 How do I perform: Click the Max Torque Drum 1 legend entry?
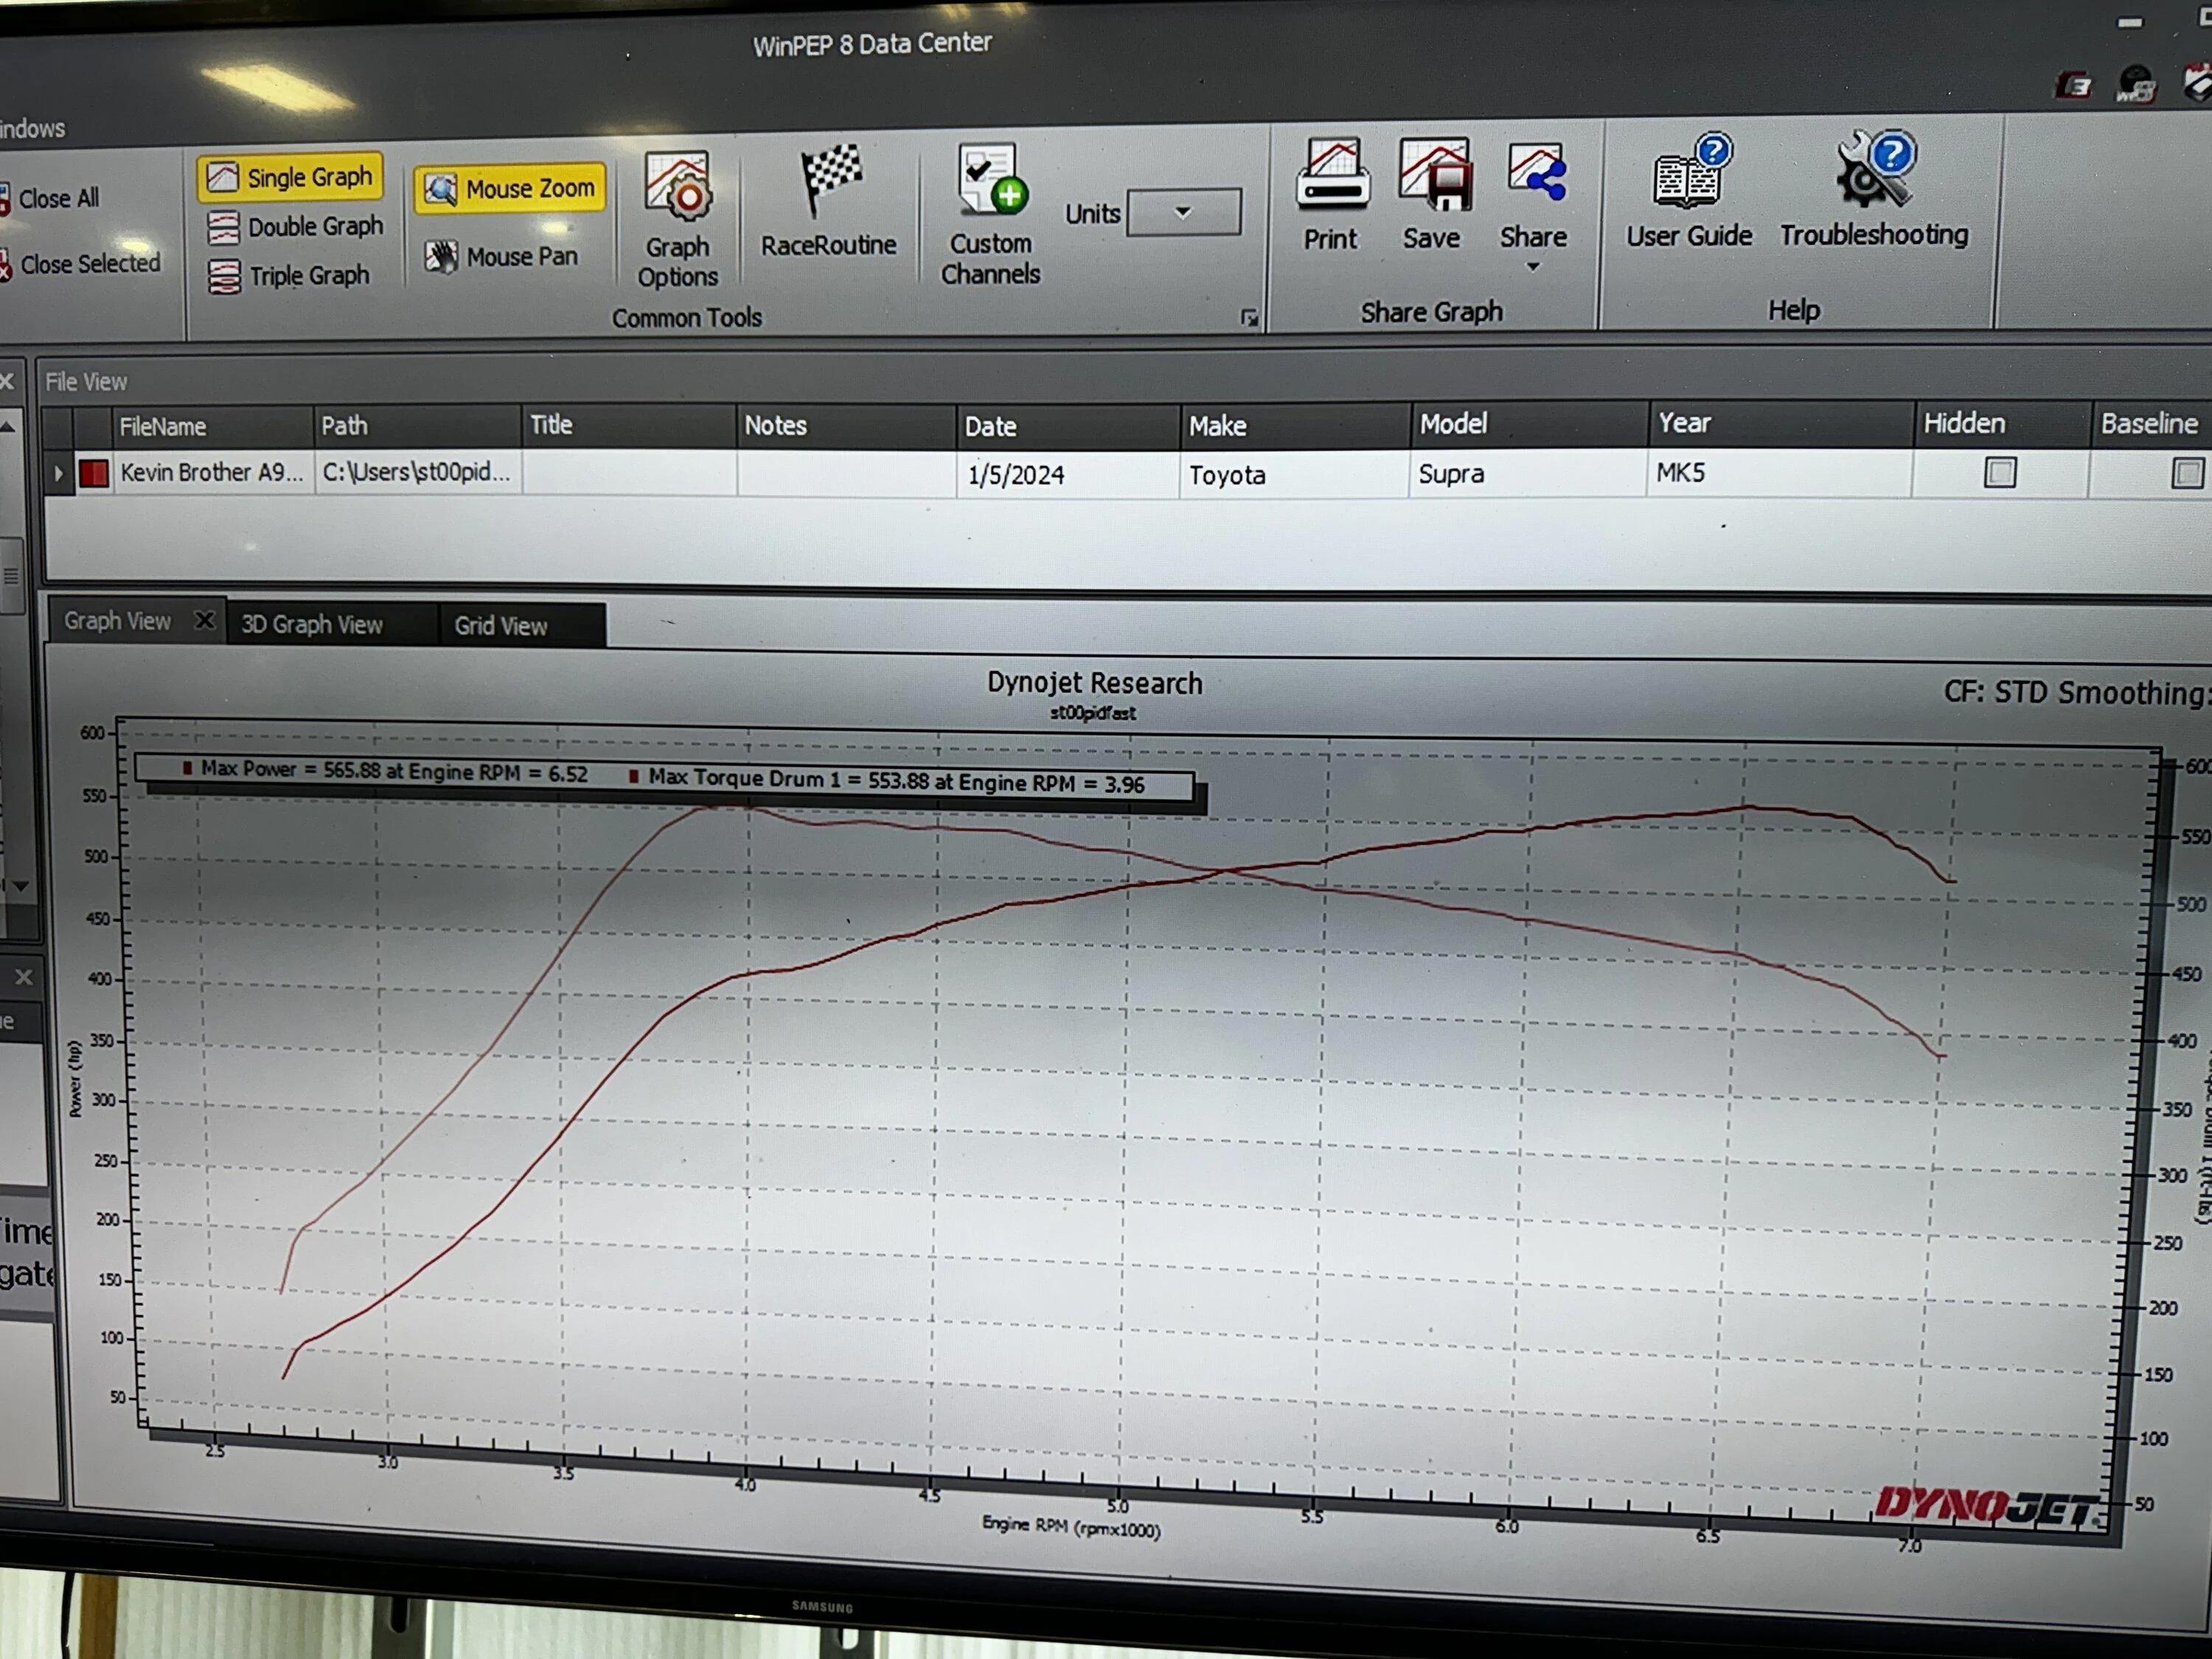tap(887, 781)
